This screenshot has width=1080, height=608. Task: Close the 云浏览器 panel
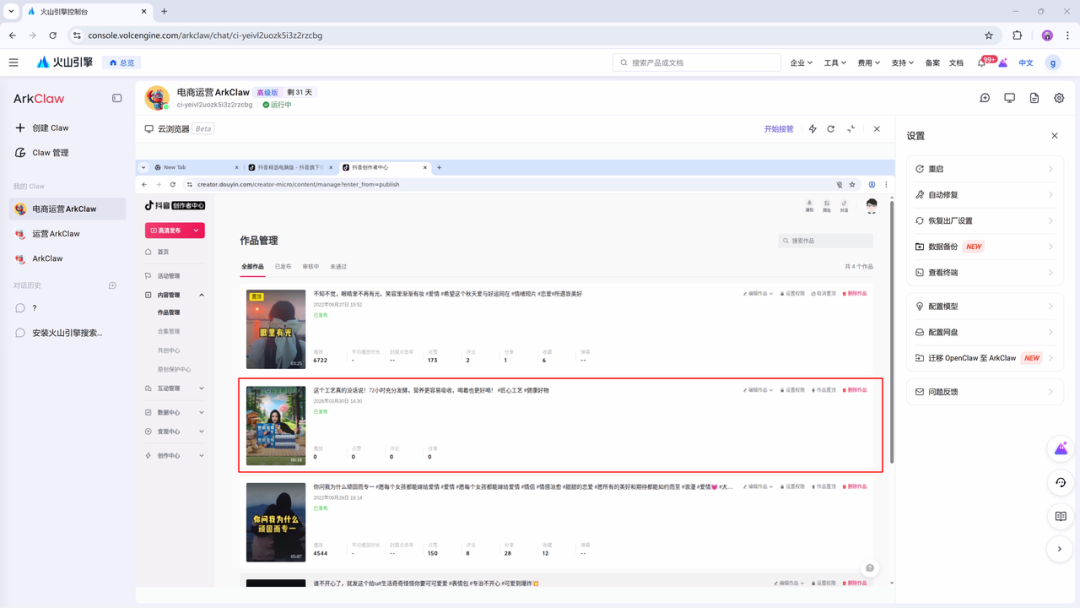(x=877, y=129)
